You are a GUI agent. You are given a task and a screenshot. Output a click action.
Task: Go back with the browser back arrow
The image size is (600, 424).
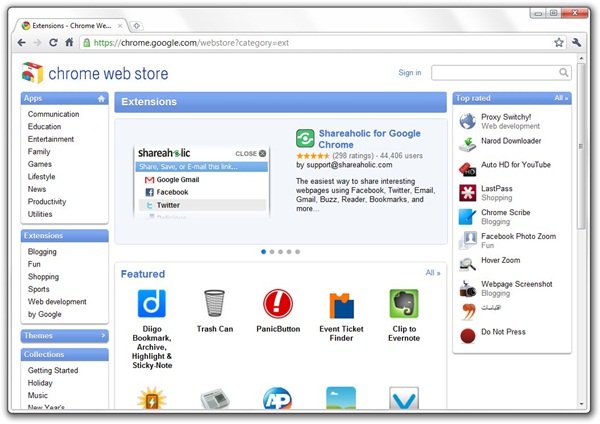click(21, 42)
